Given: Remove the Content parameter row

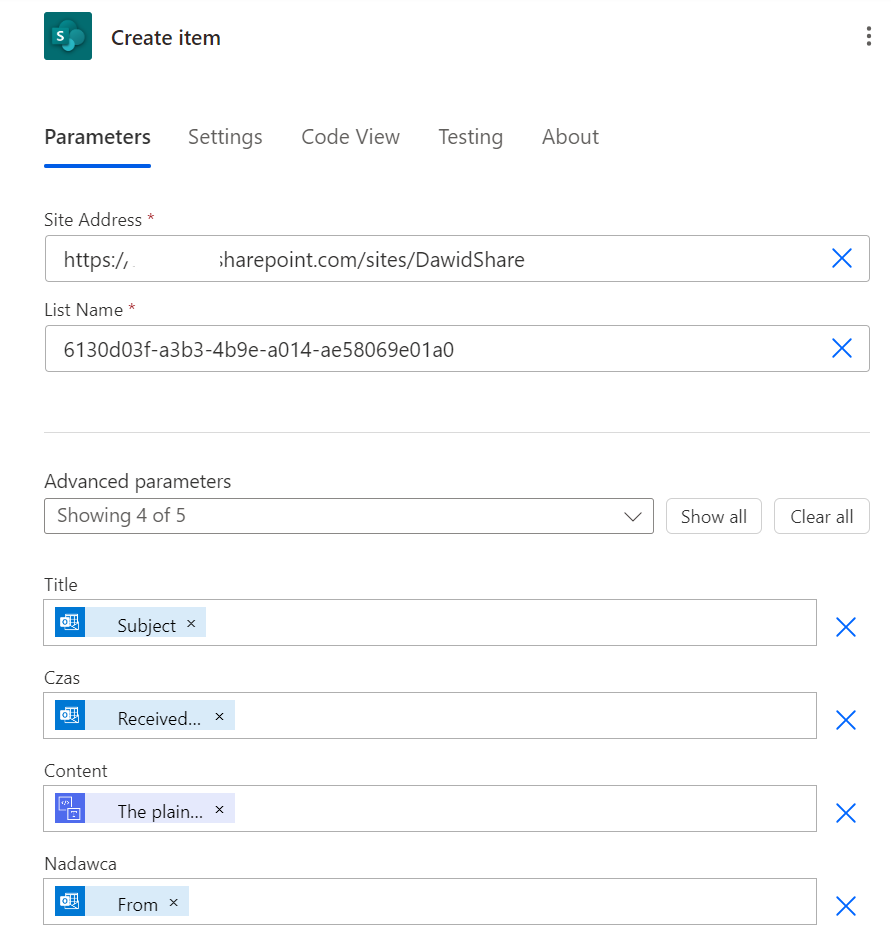Looking at the screenshot, I should click(x=846, y=813).
